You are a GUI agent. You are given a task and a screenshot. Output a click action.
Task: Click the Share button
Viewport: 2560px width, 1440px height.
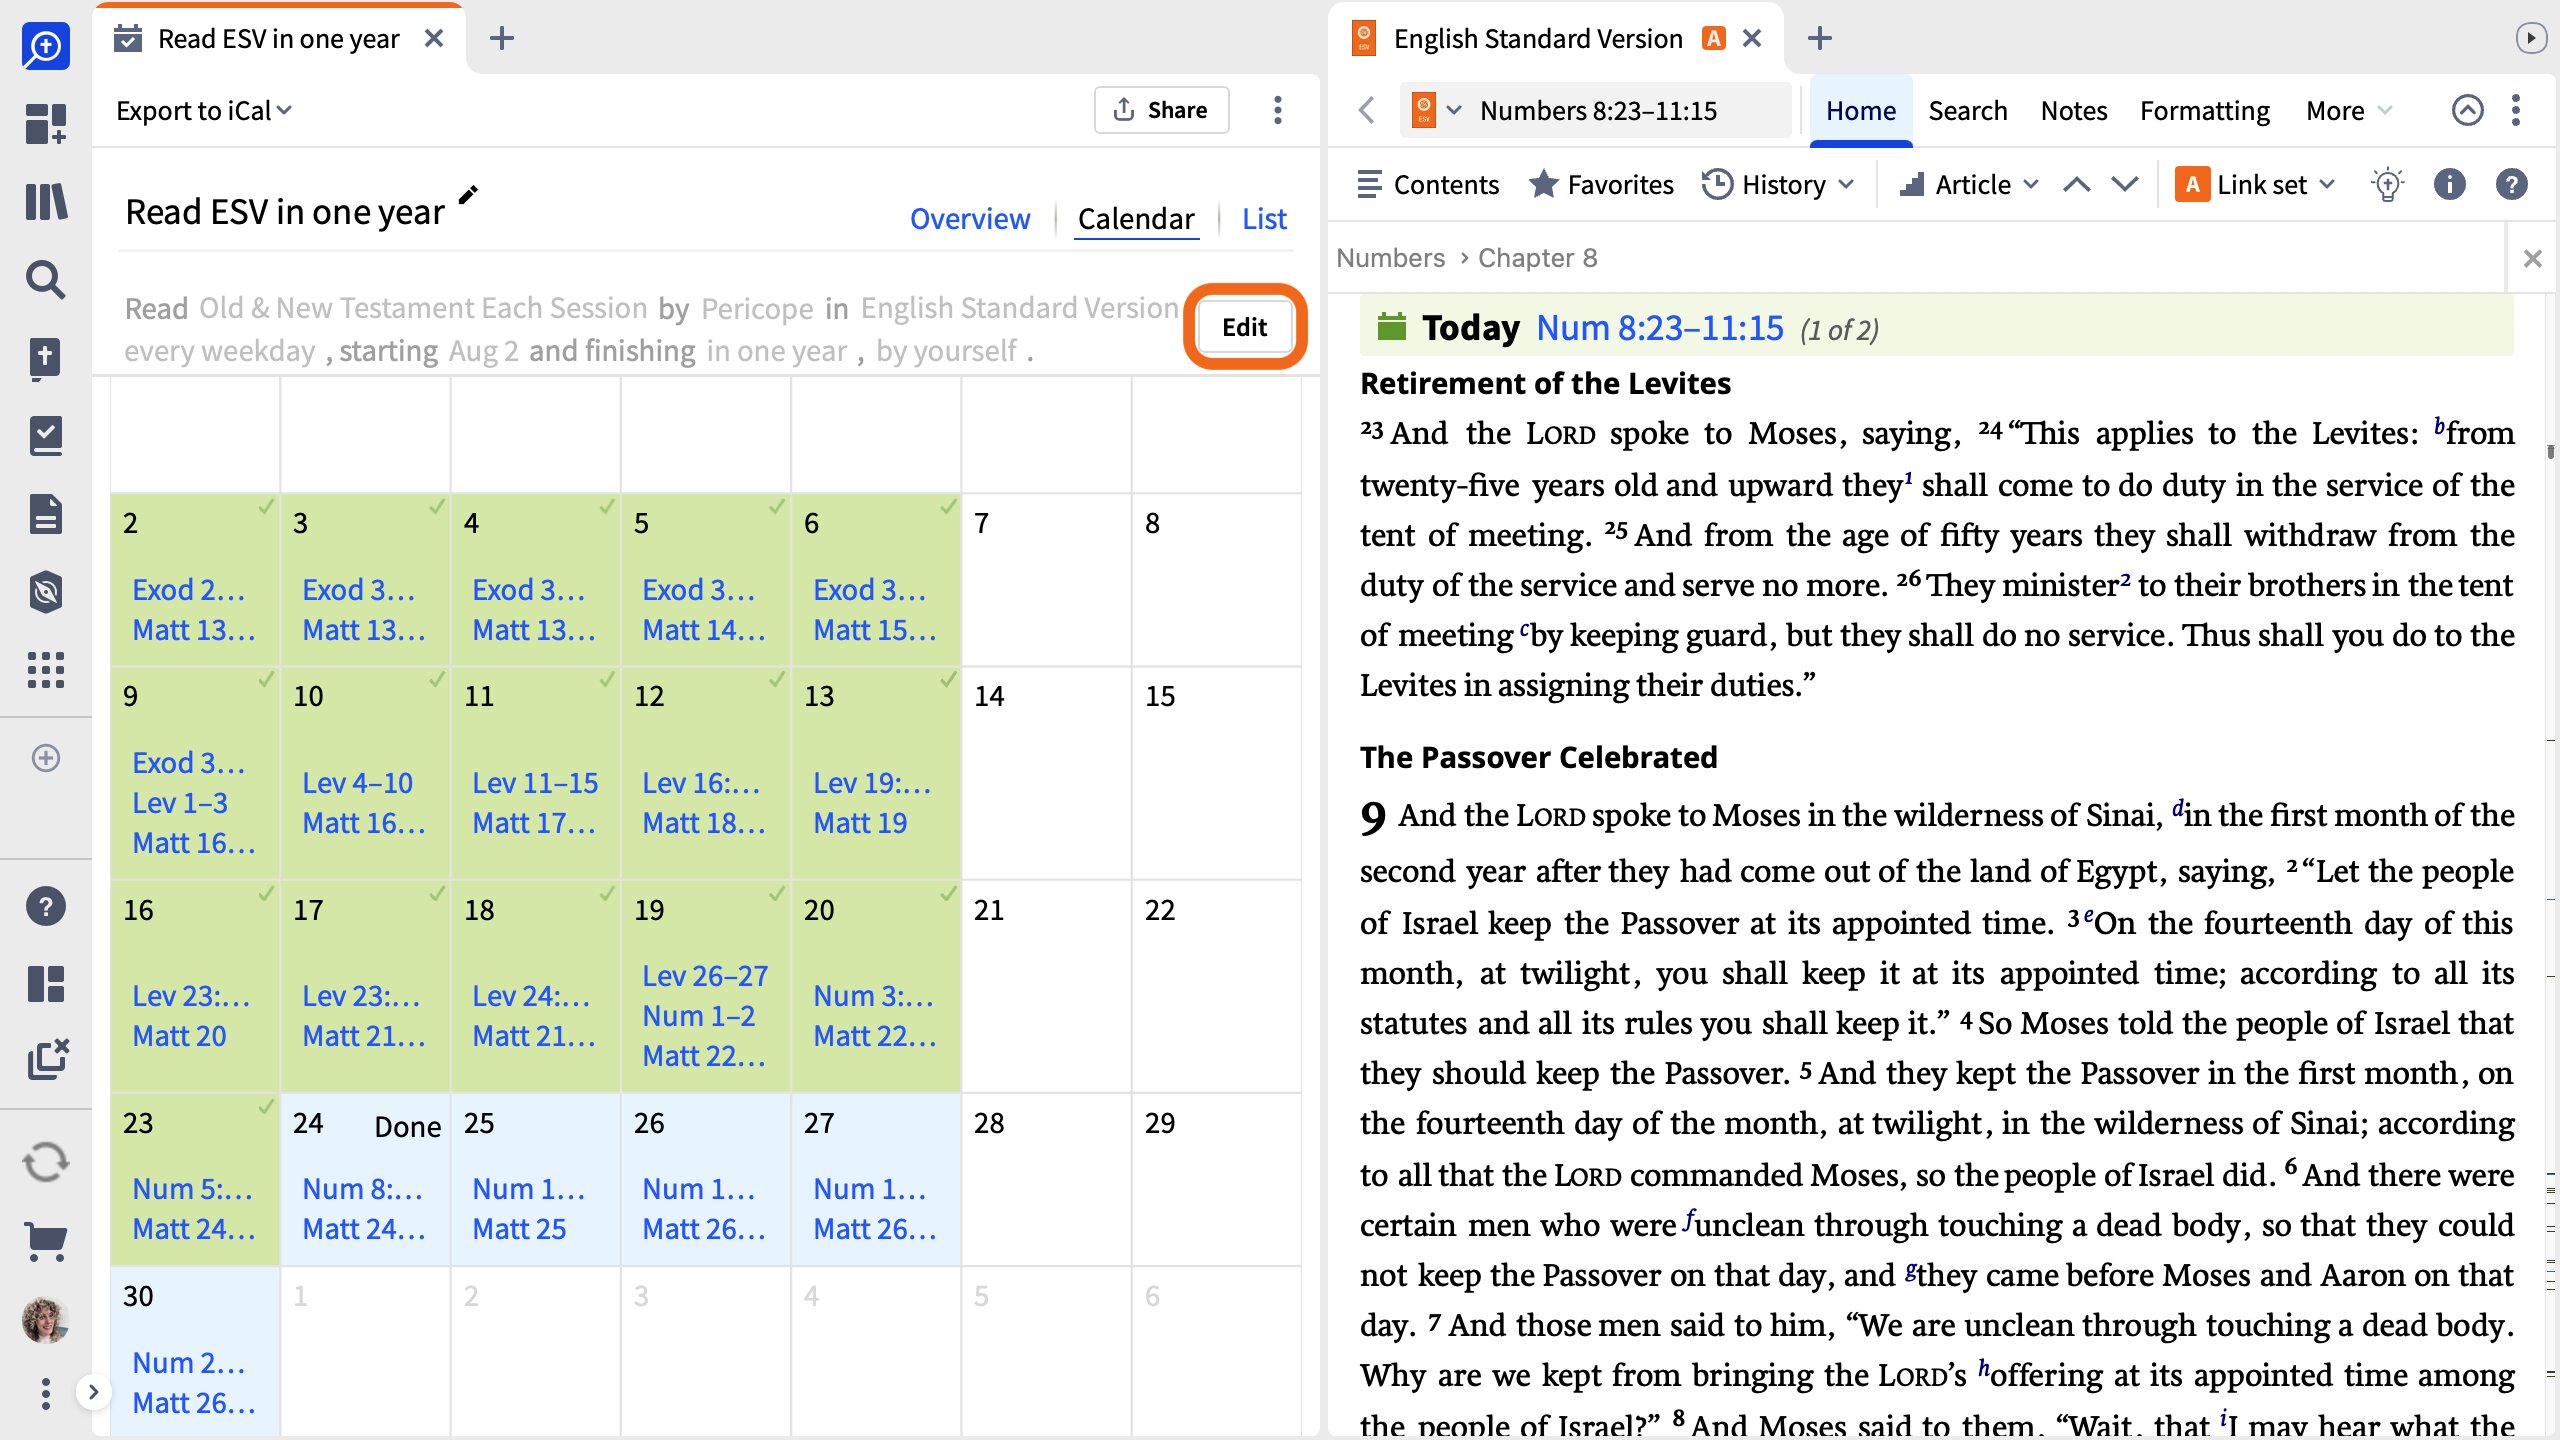[1161, 110]
